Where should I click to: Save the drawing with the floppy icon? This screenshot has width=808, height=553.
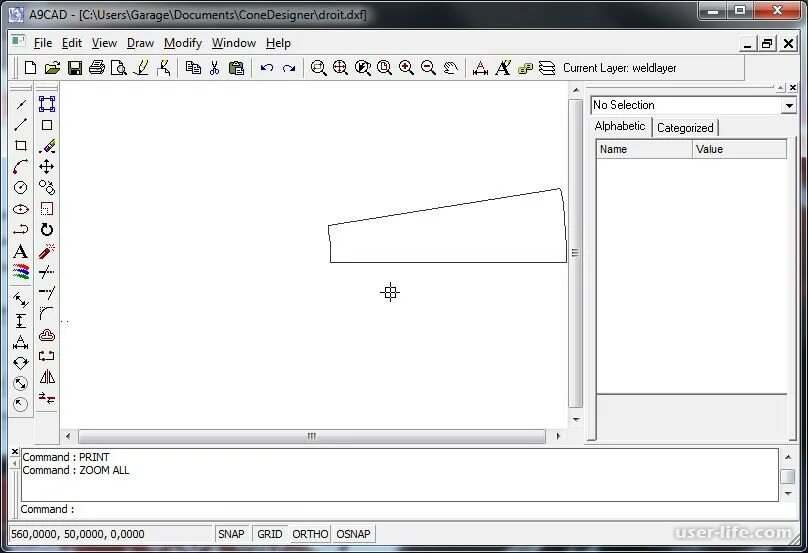pyautogui.click(x=75, y=68)
